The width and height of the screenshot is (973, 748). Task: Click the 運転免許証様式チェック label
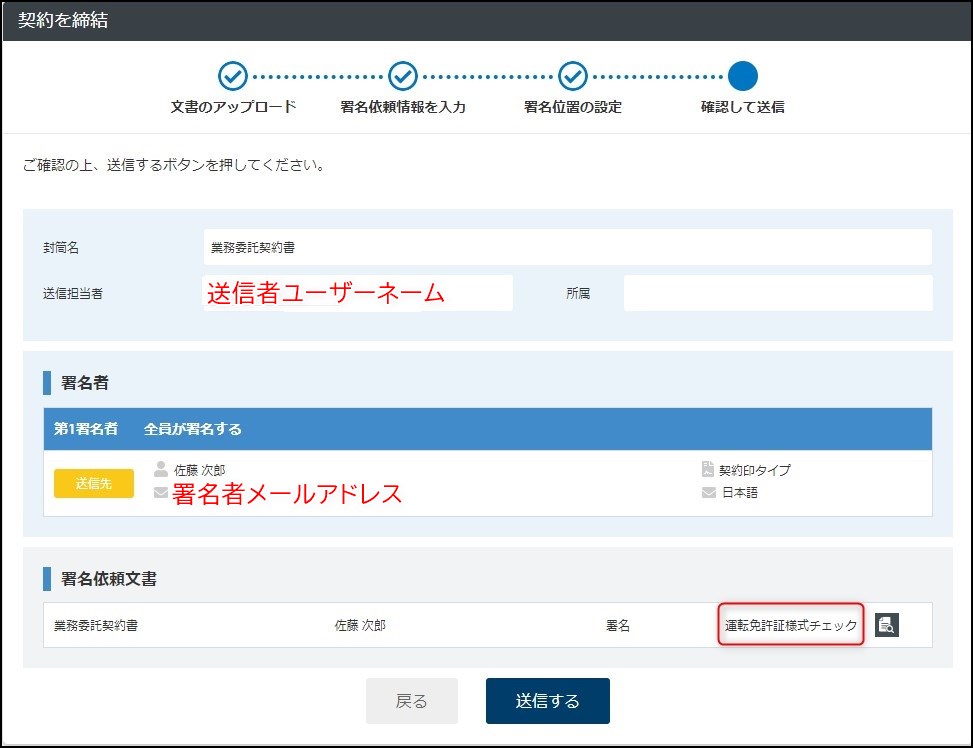click(x=790, y=625)
